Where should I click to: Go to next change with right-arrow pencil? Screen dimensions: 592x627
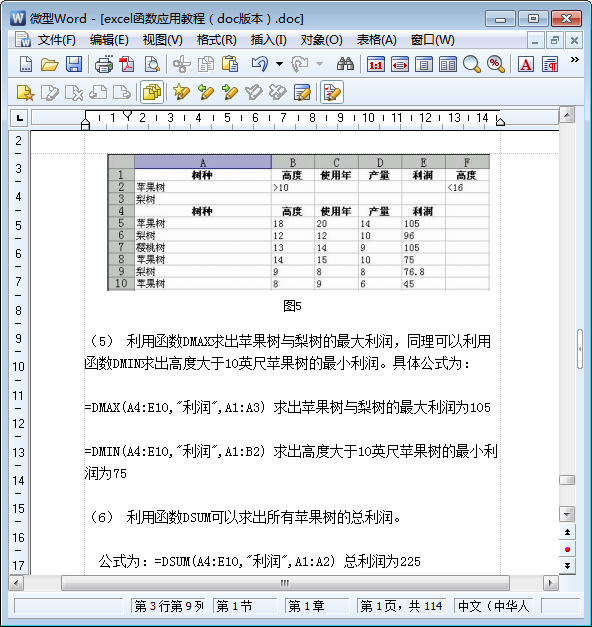tap(230, 92)
